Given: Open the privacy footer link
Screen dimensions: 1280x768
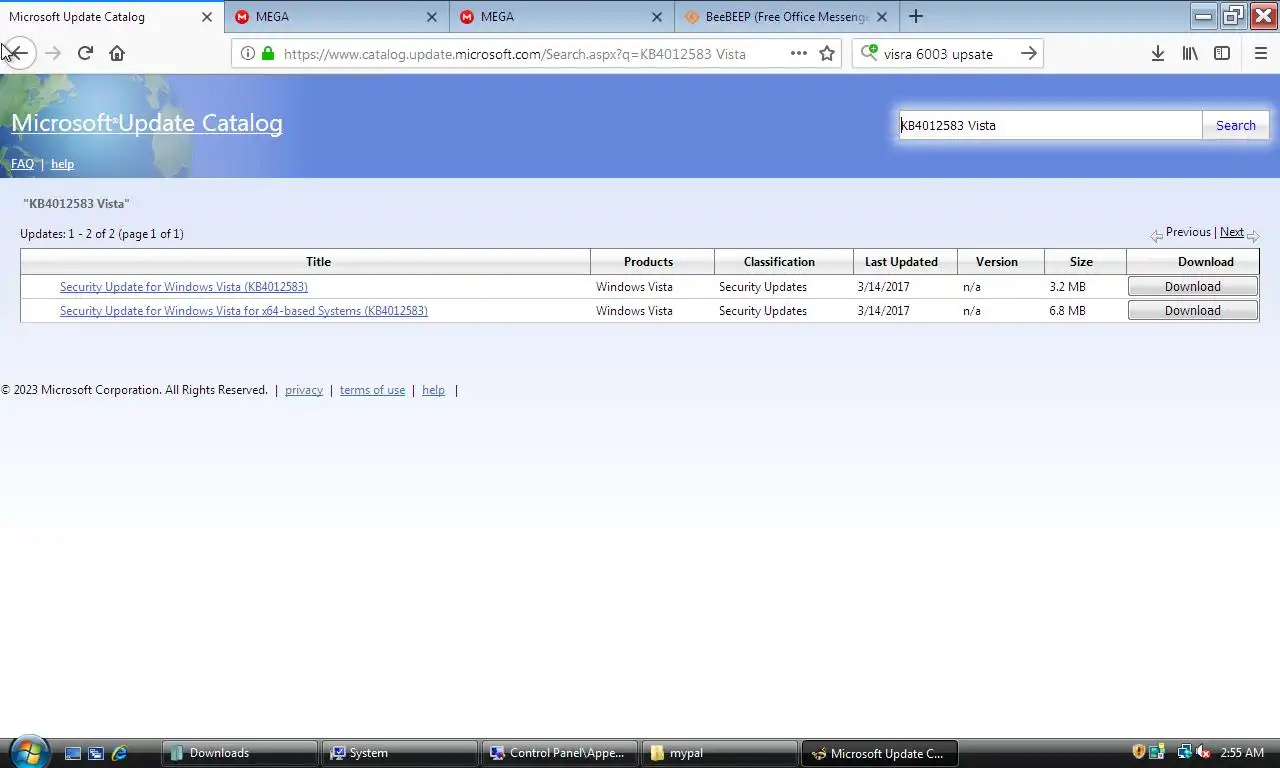Looking at the screenshot, I should pyautogui.click(x=304, y=390).
